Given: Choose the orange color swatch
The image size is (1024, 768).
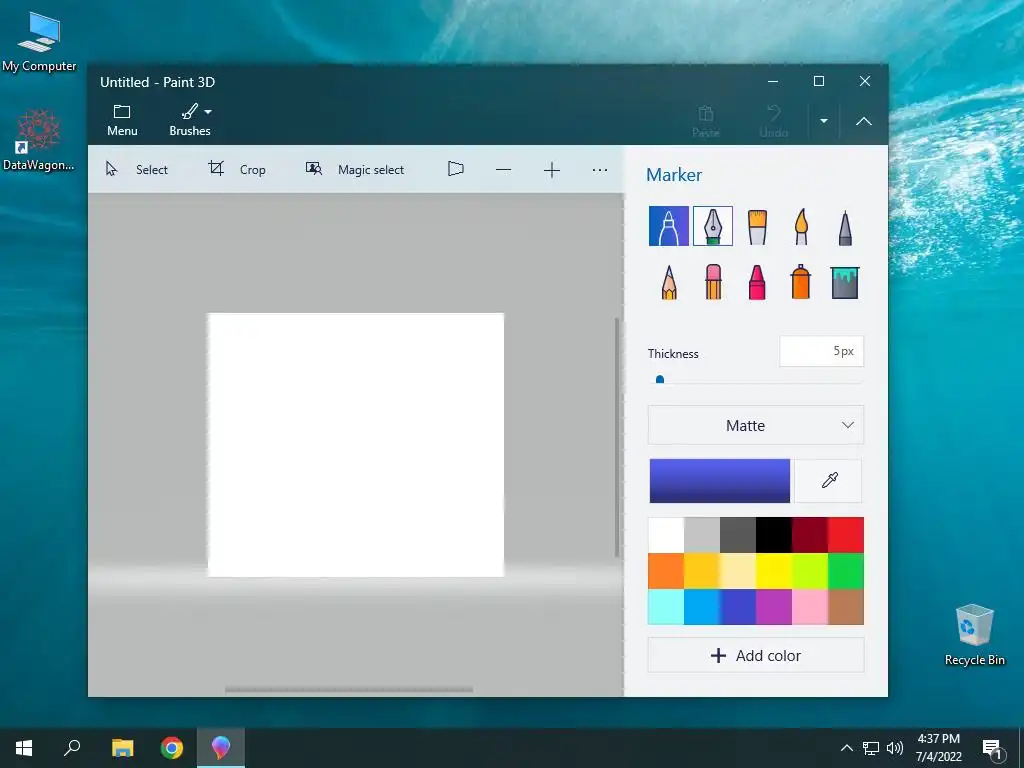Looking at the screenshot, I should [665, 571].
